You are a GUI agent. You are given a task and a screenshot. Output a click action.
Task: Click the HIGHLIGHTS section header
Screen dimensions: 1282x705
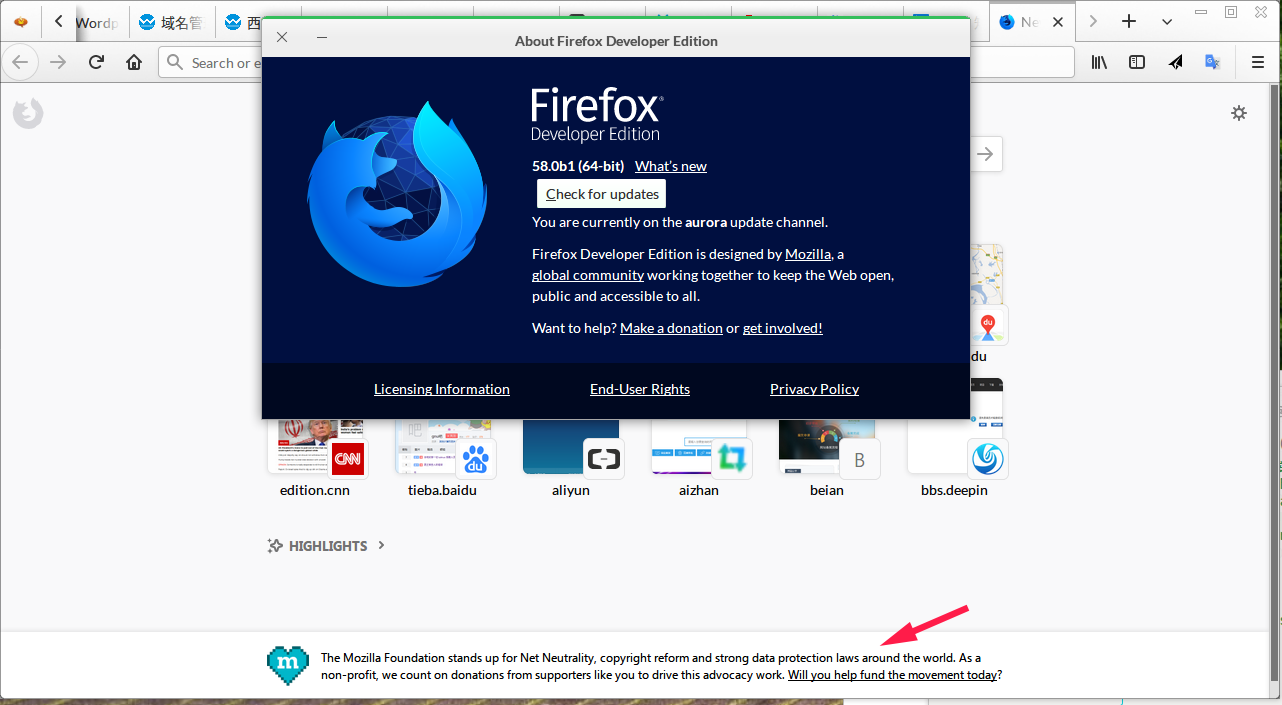pyautogui.click(x=328, y=546)
